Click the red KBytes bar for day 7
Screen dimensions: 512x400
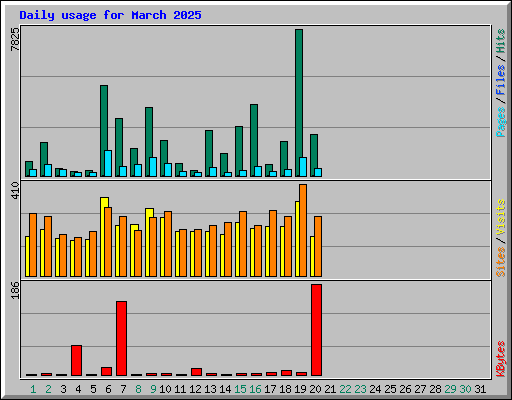[x=121, y=338]
